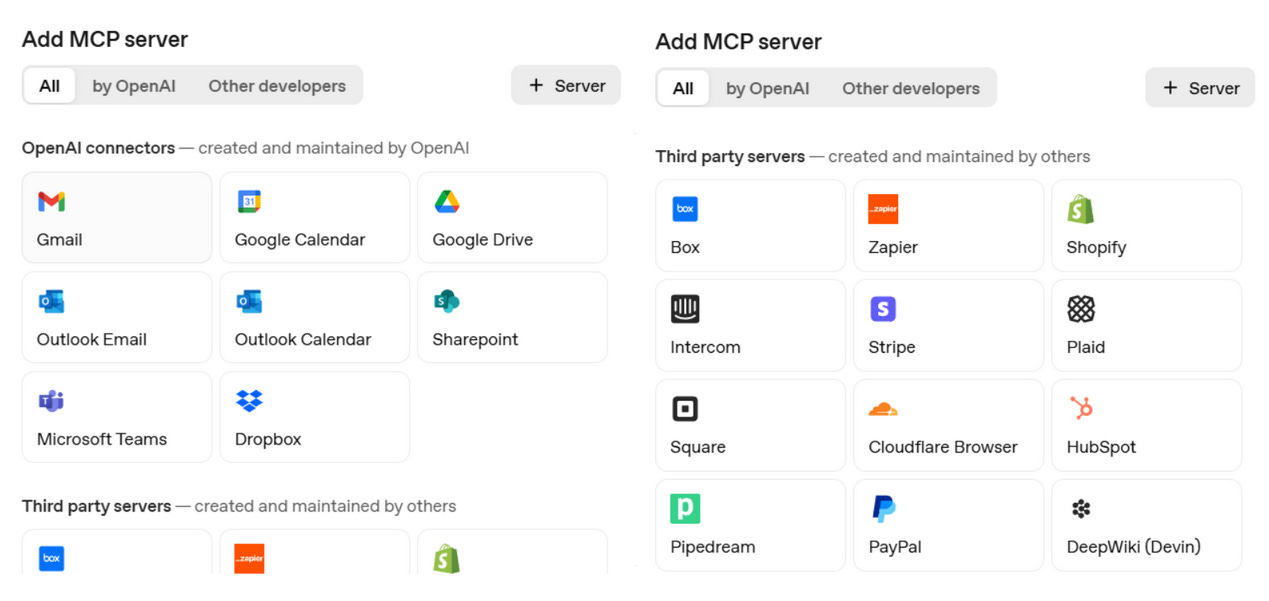Viewport: 1269px width, 601px height.
Task: Open the Sharepoint icon
Action: click(447, 301)
